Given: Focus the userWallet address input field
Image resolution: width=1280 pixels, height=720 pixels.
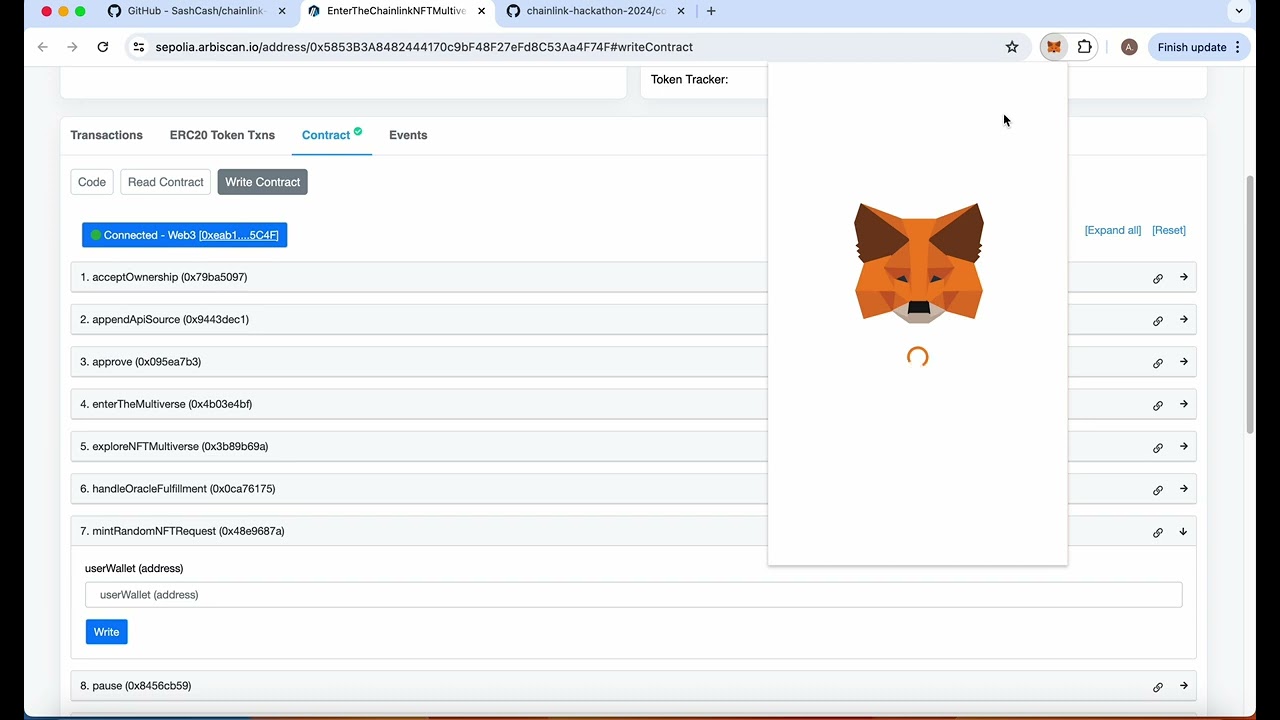Looking at the screenshot, I should pos(634,595).
